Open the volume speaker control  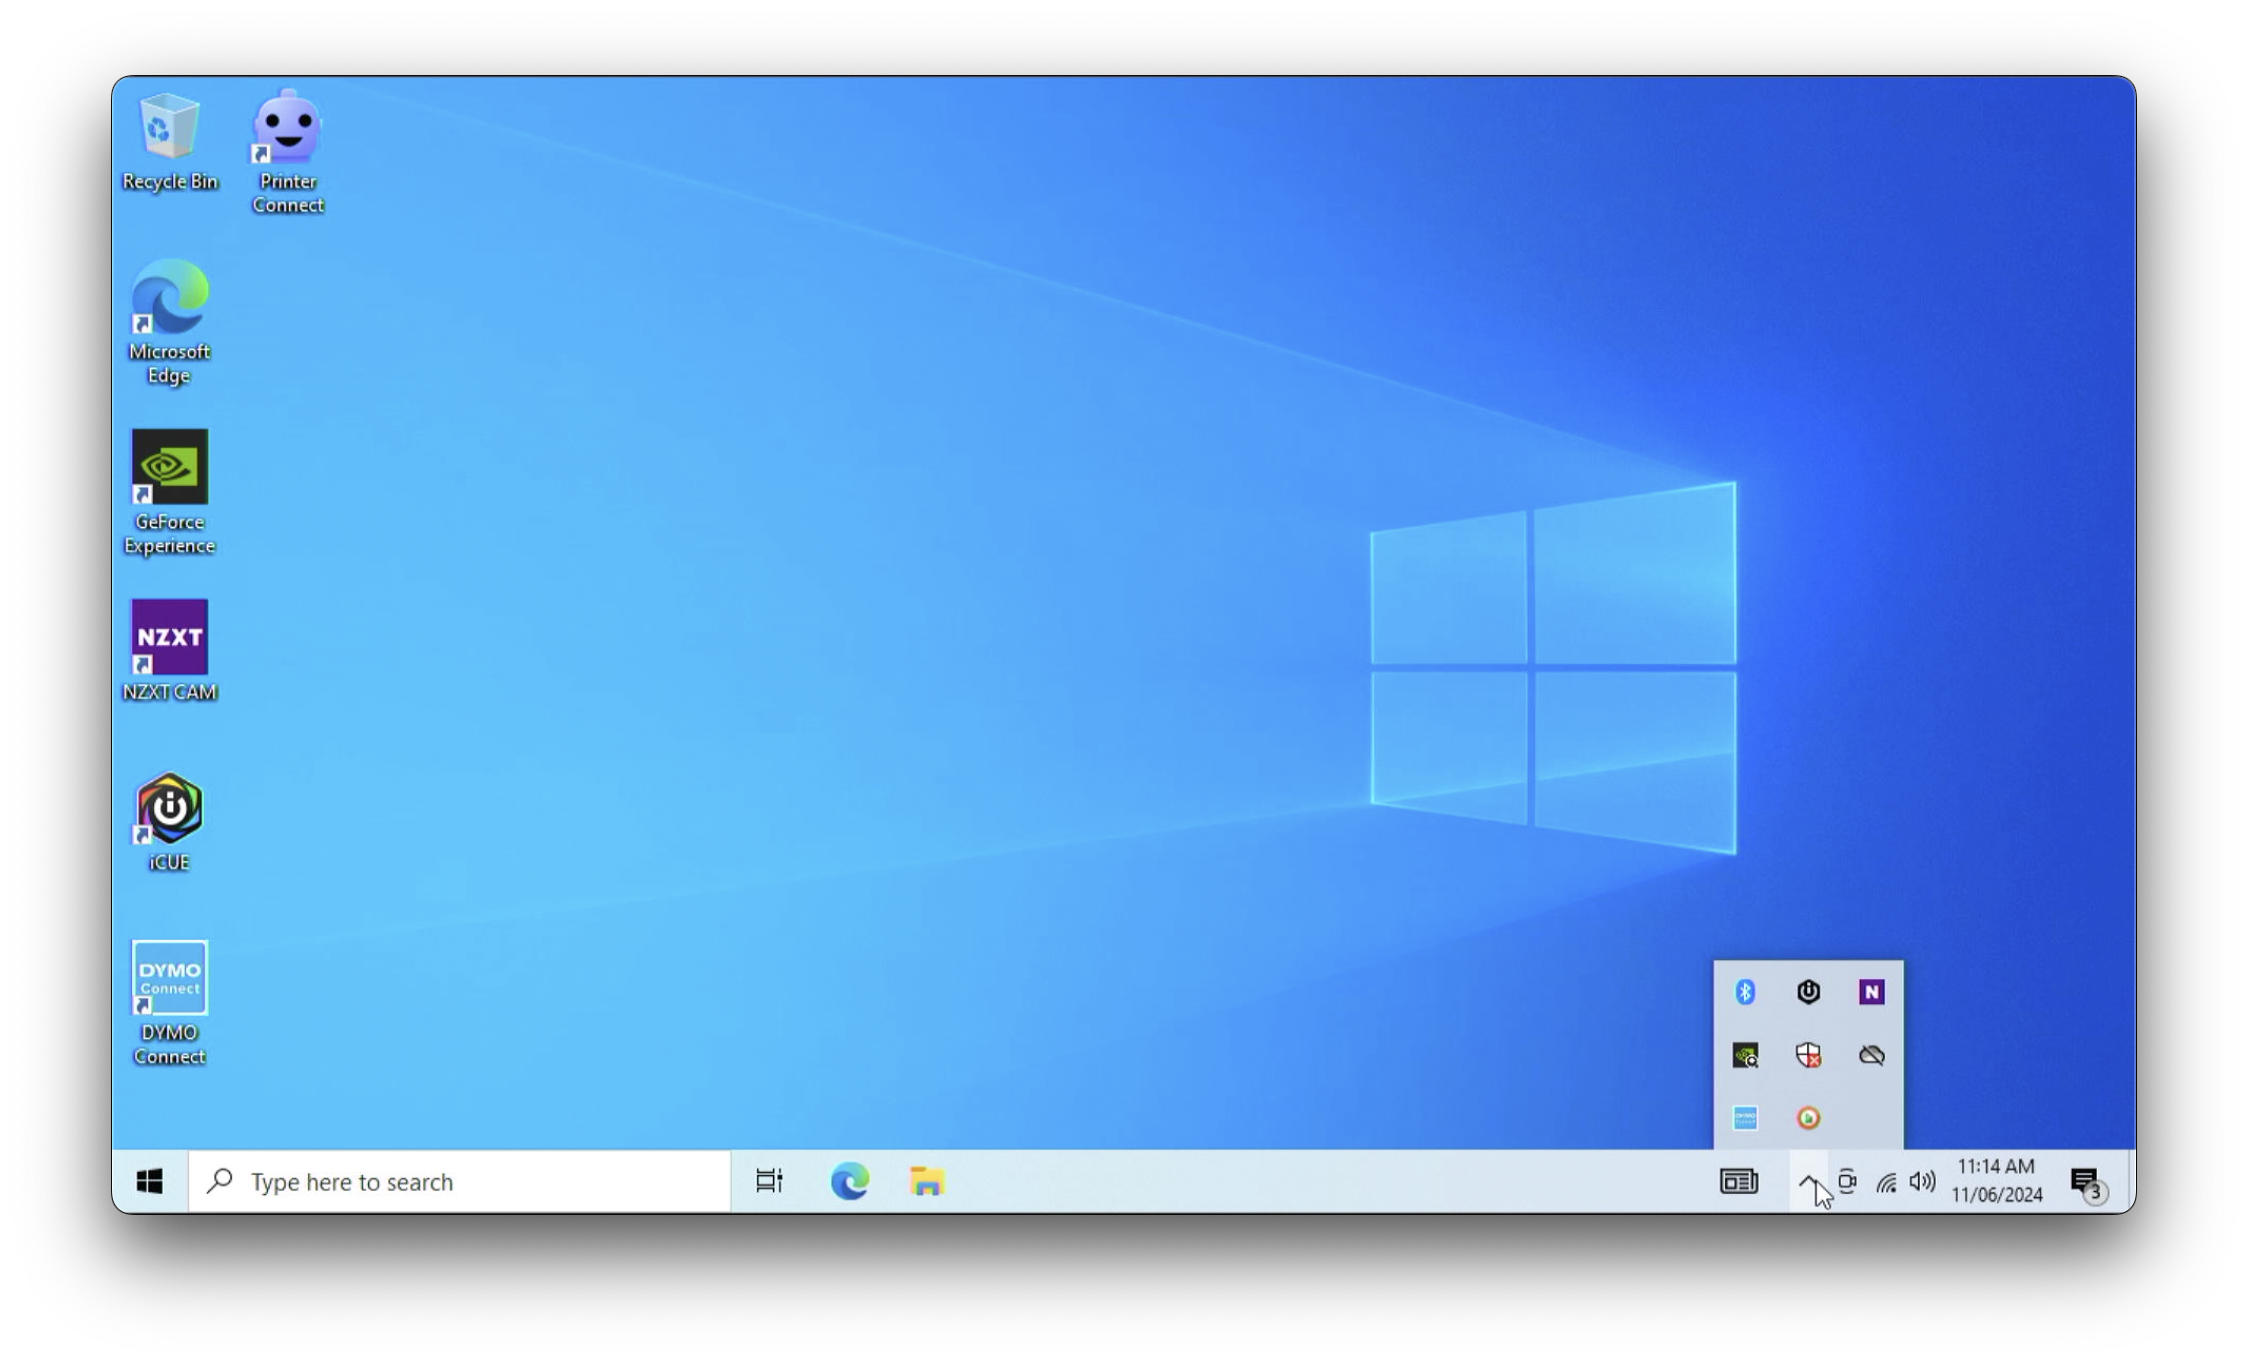click(x=1922, y=1182)
